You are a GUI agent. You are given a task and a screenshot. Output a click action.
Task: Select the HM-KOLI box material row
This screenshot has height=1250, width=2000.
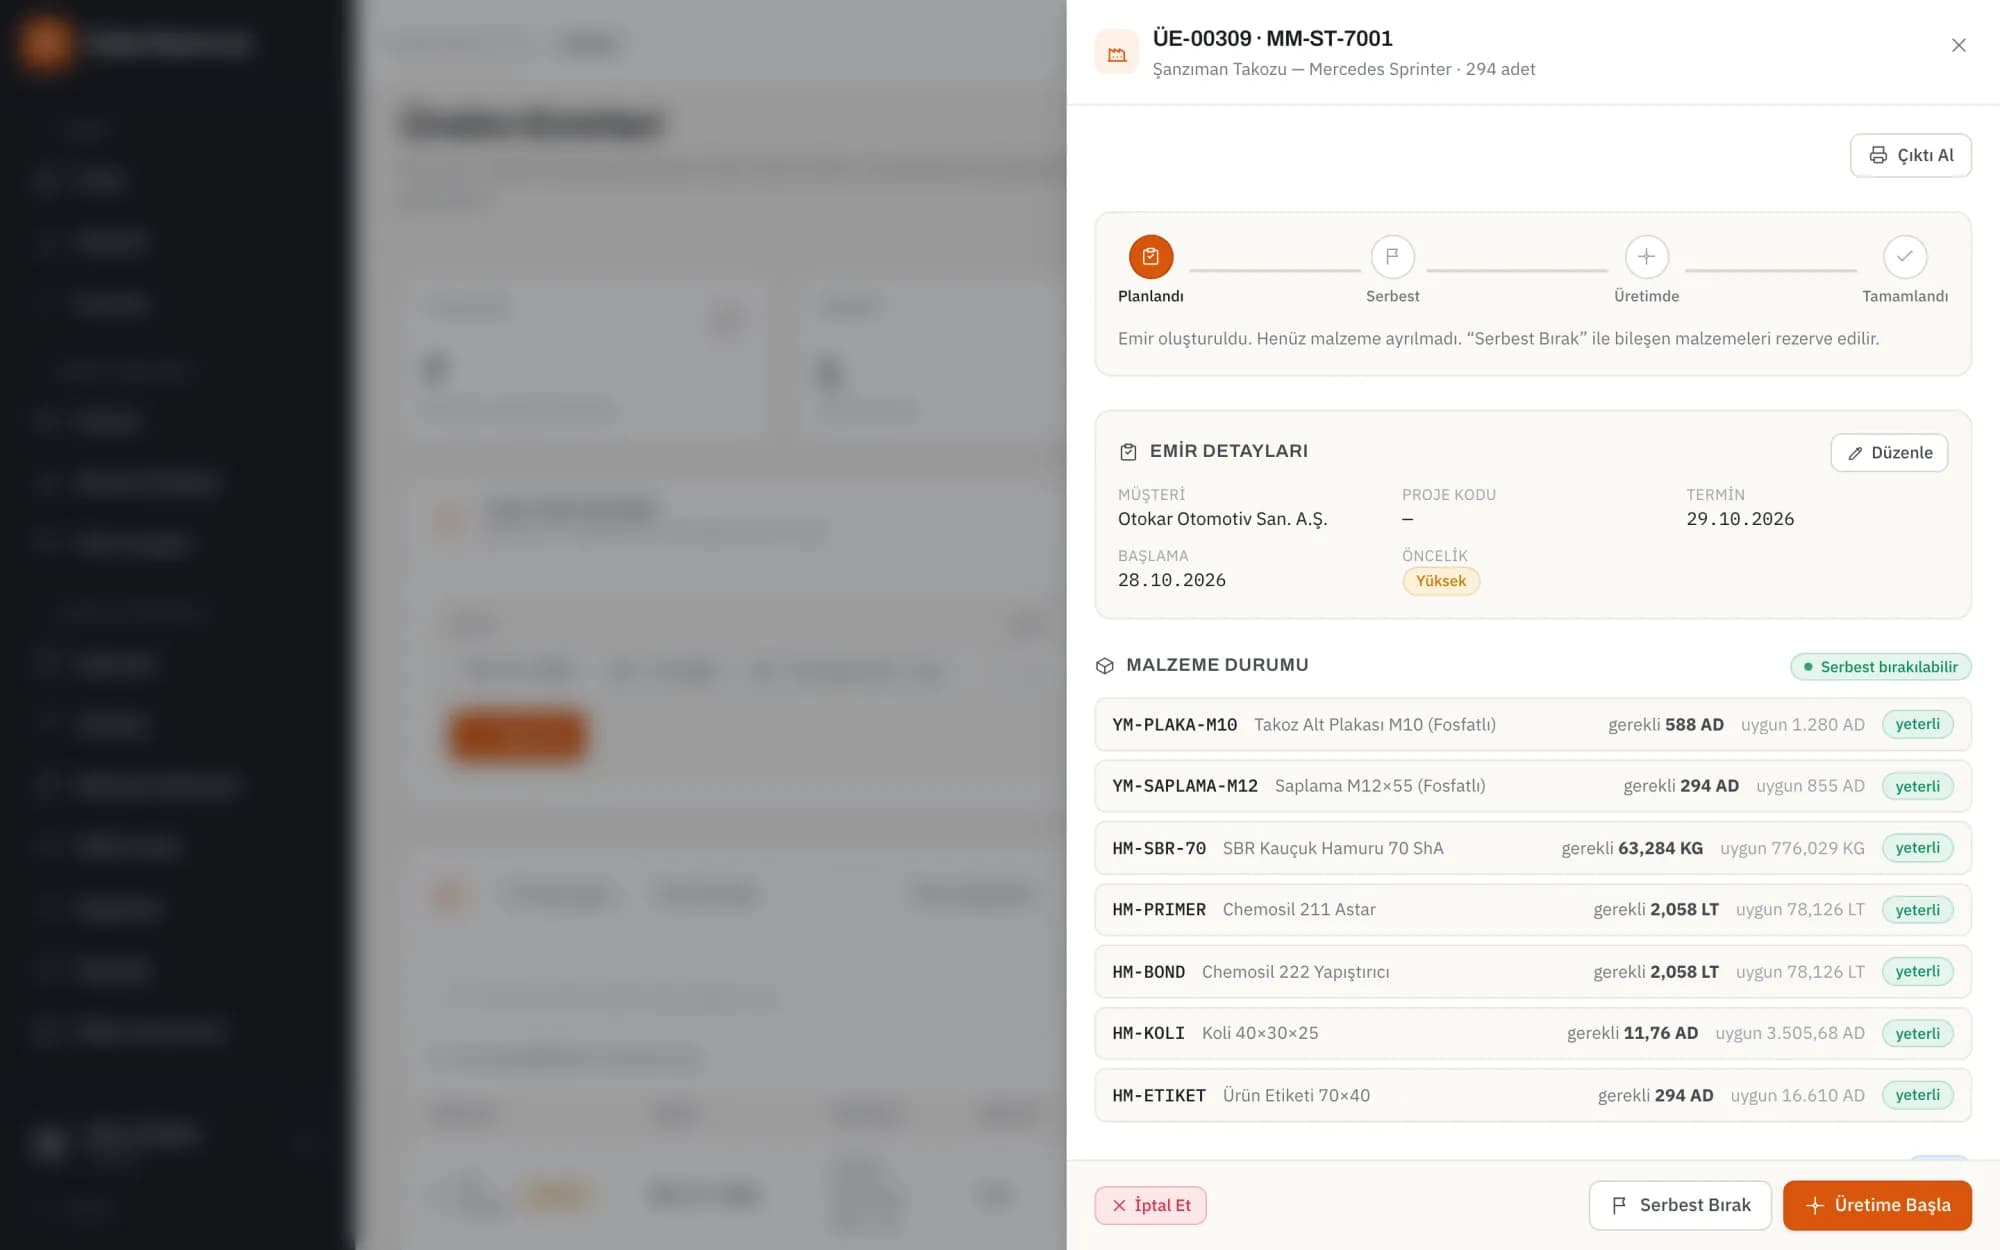coord(1533,1033)
